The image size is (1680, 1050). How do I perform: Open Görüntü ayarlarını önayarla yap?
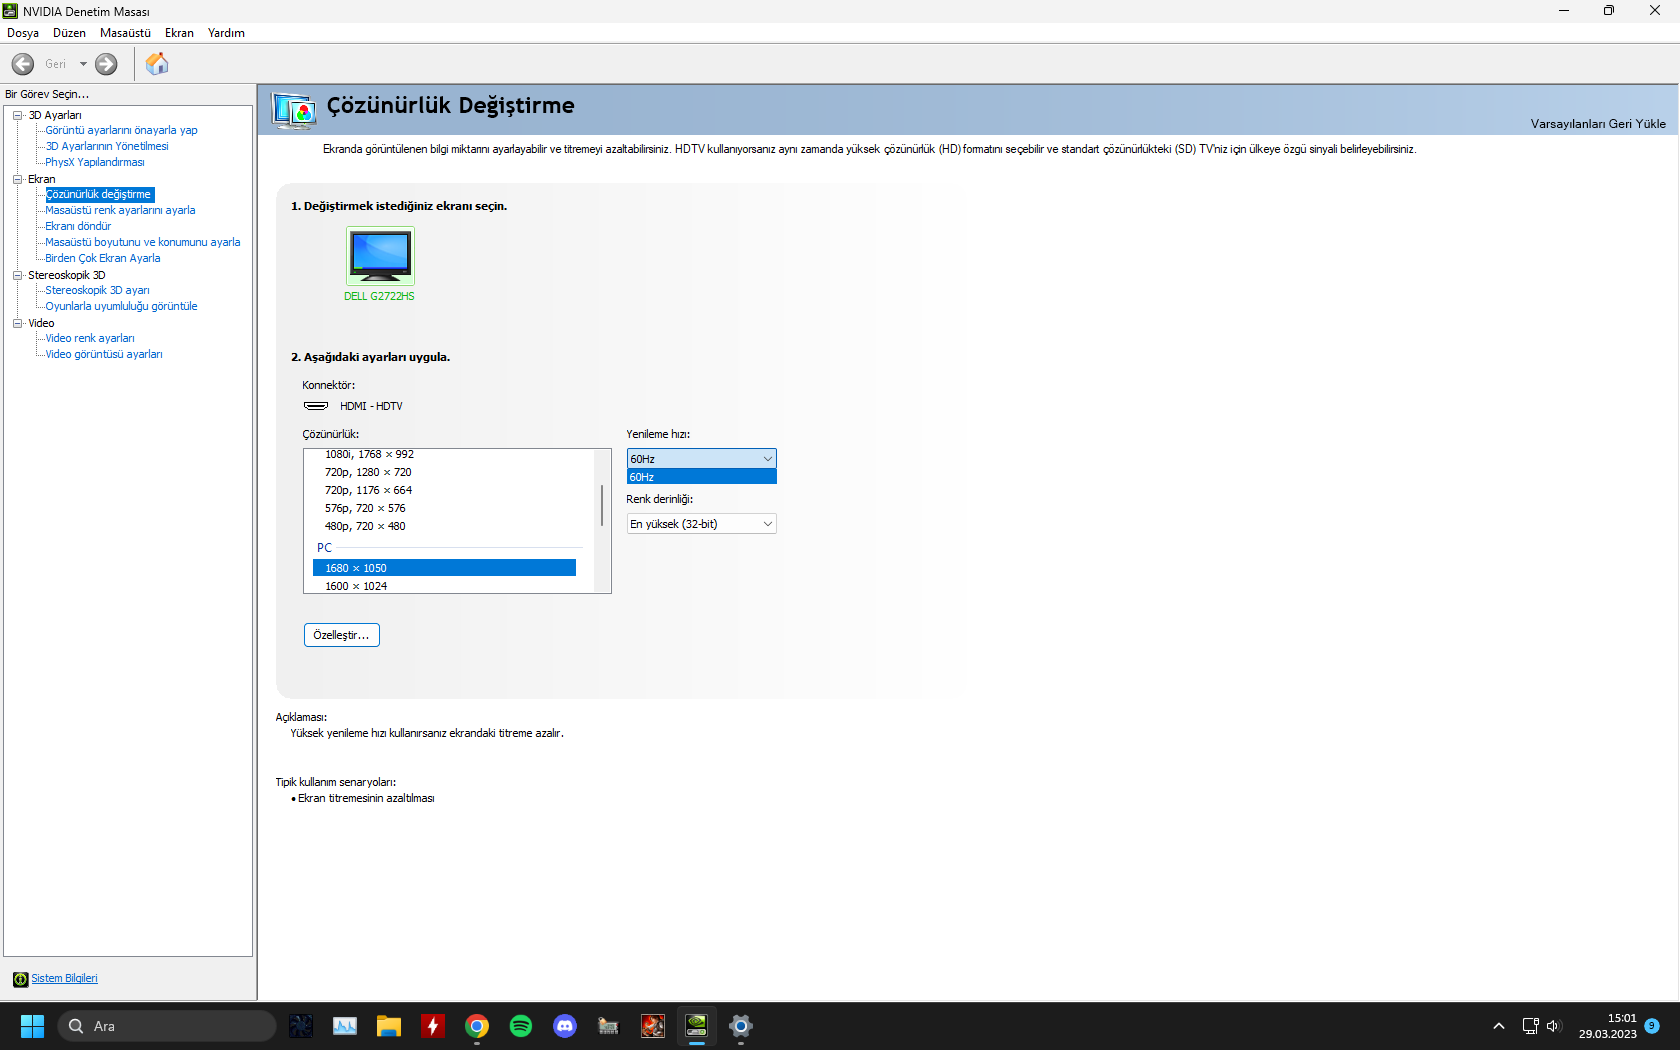click(x=121, y=130)
